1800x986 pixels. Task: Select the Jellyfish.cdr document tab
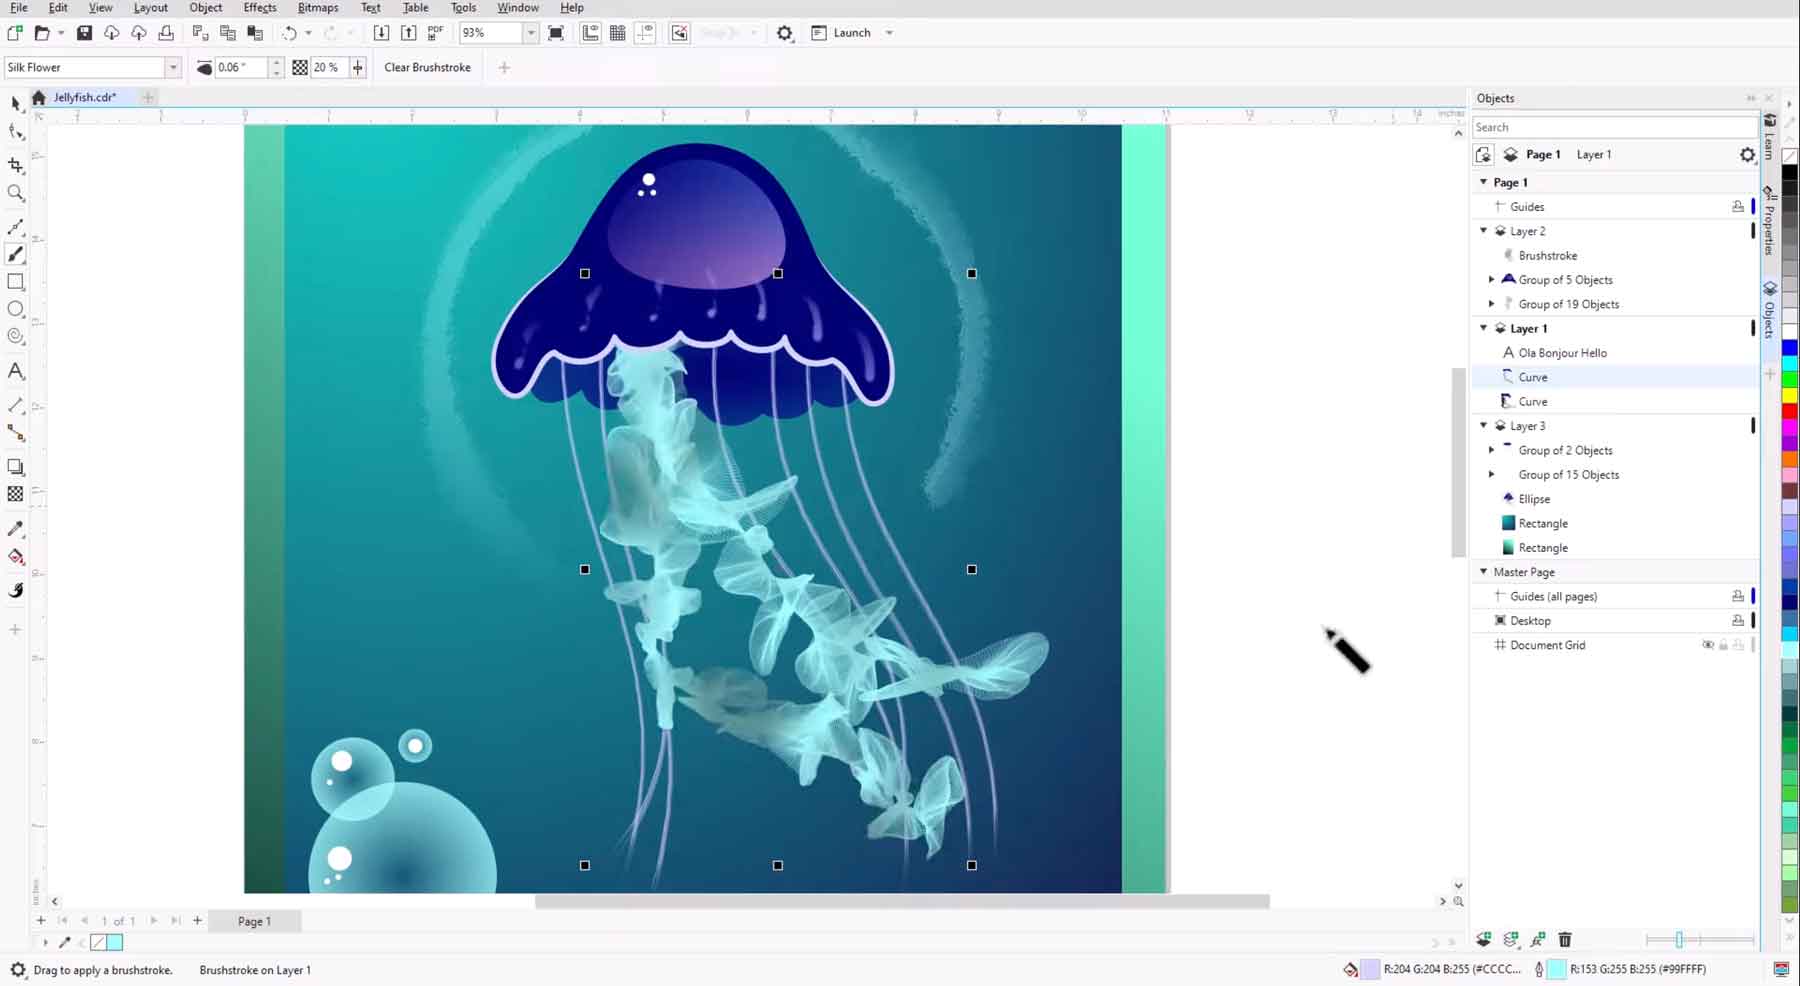(x=85, y=97)
